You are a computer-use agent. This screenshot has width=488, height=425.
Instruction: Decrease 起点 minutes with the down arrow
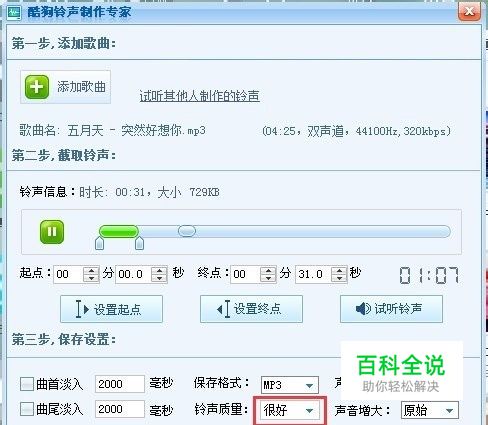tap(91, 278)
